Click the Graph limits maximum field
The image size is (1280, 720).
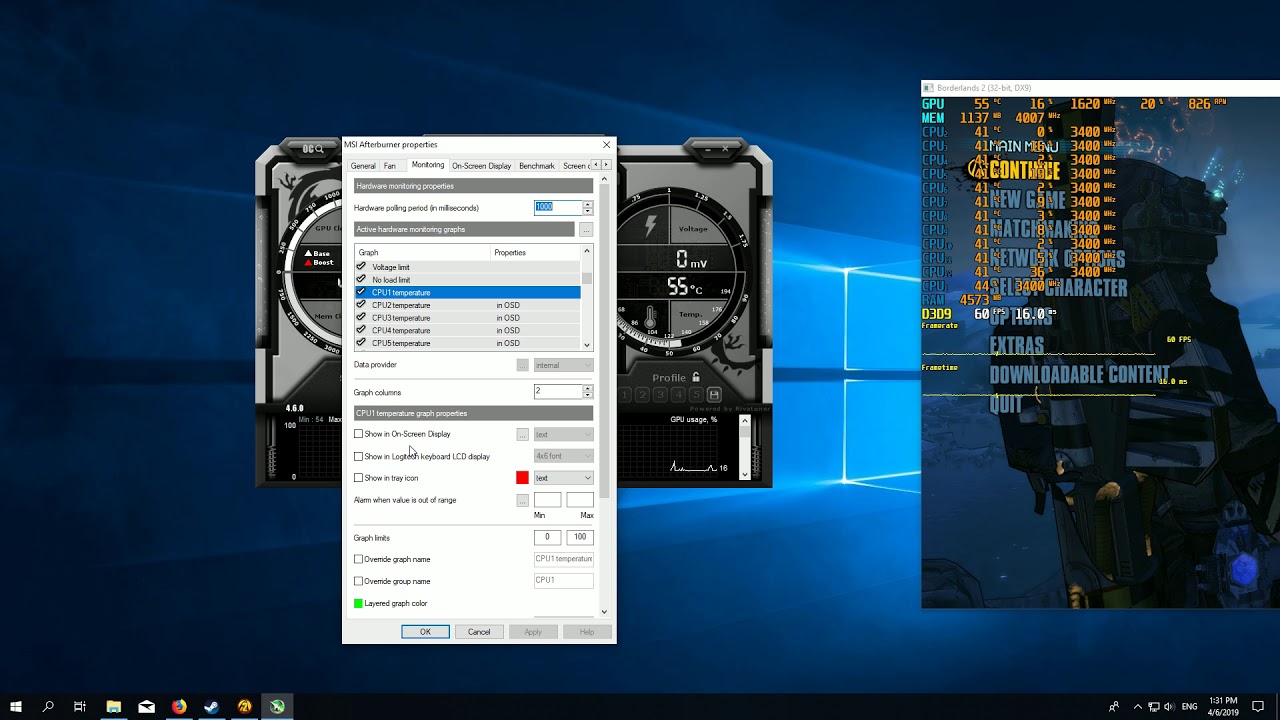pyautogui.click(x=580, y=537)
